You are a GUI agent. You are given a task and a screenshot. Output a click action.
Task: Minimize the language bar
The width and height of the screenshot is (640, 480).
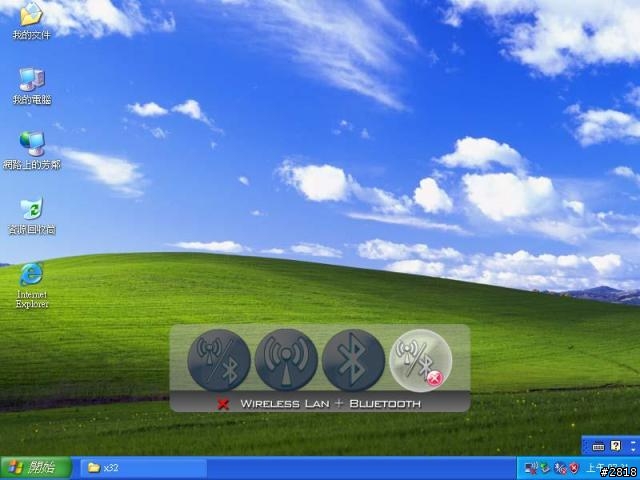tap(633, 442)
